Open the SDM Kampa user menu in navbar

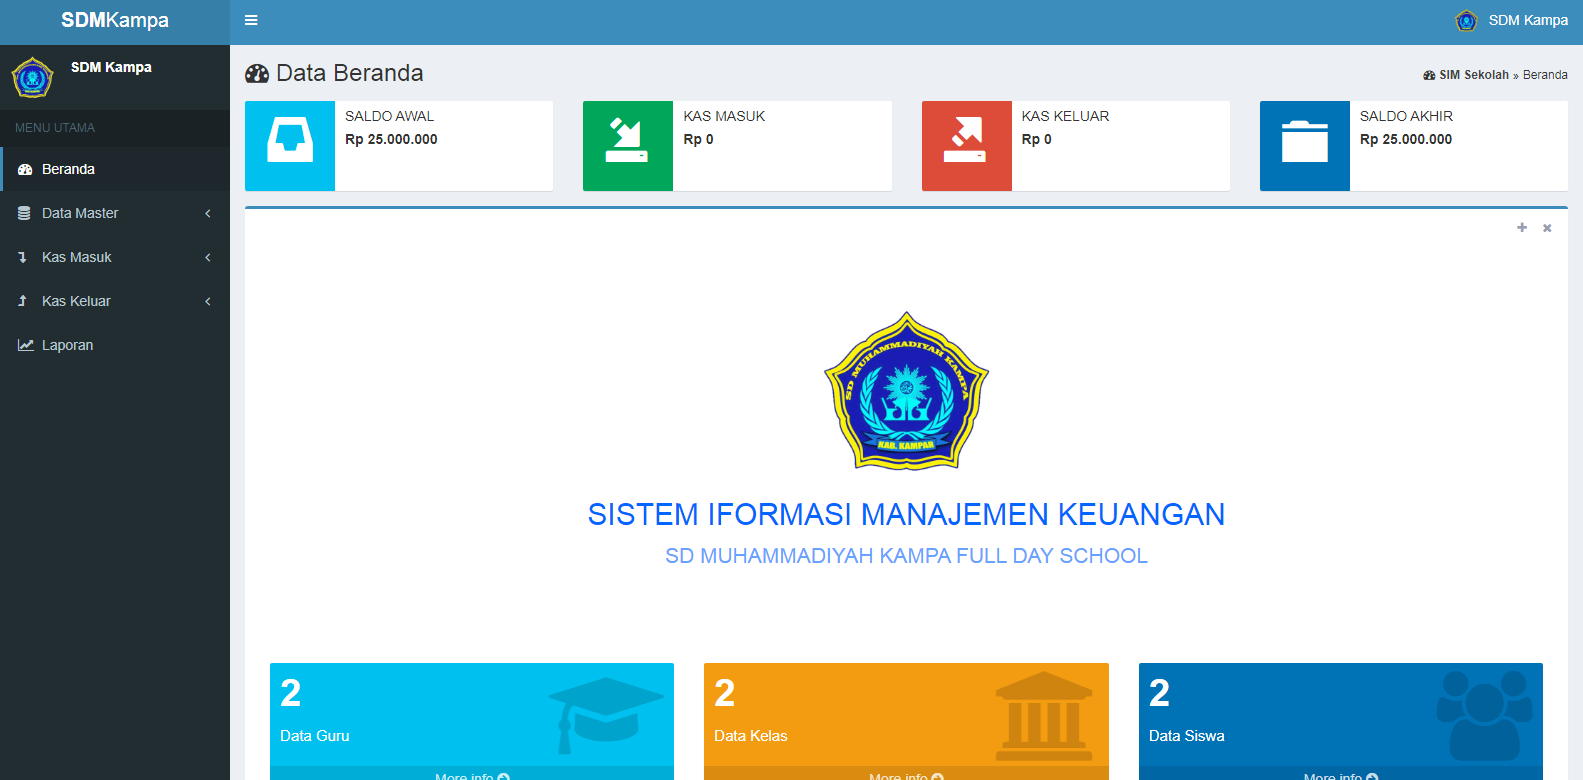(x=1511, y=20)
